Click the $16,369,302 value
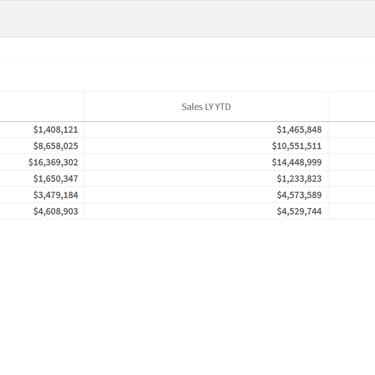The height and width of the screenshot is (375, 375). [53, 162]
